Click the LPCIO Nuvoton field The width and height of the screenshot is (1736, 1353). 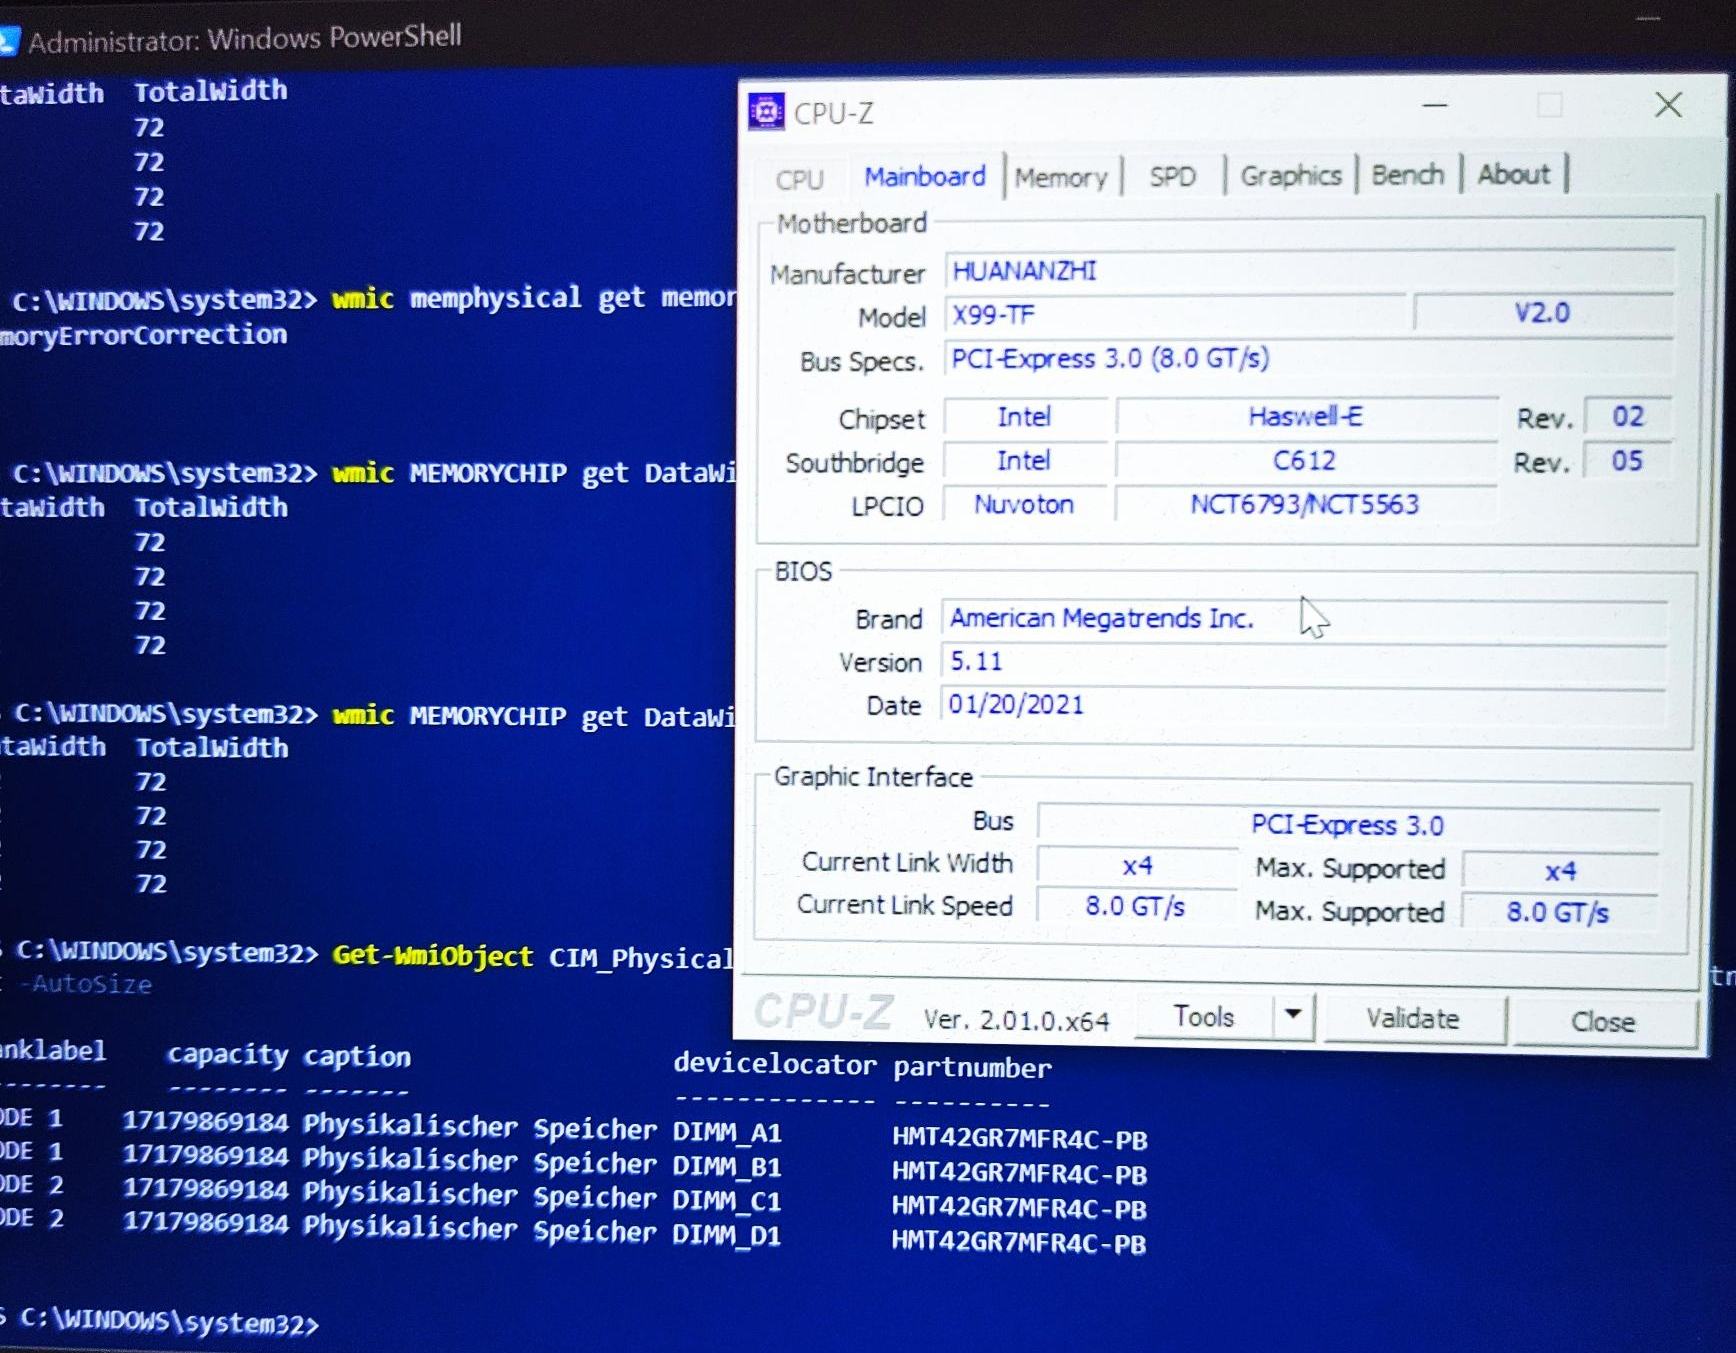(x=1025, y=504)
